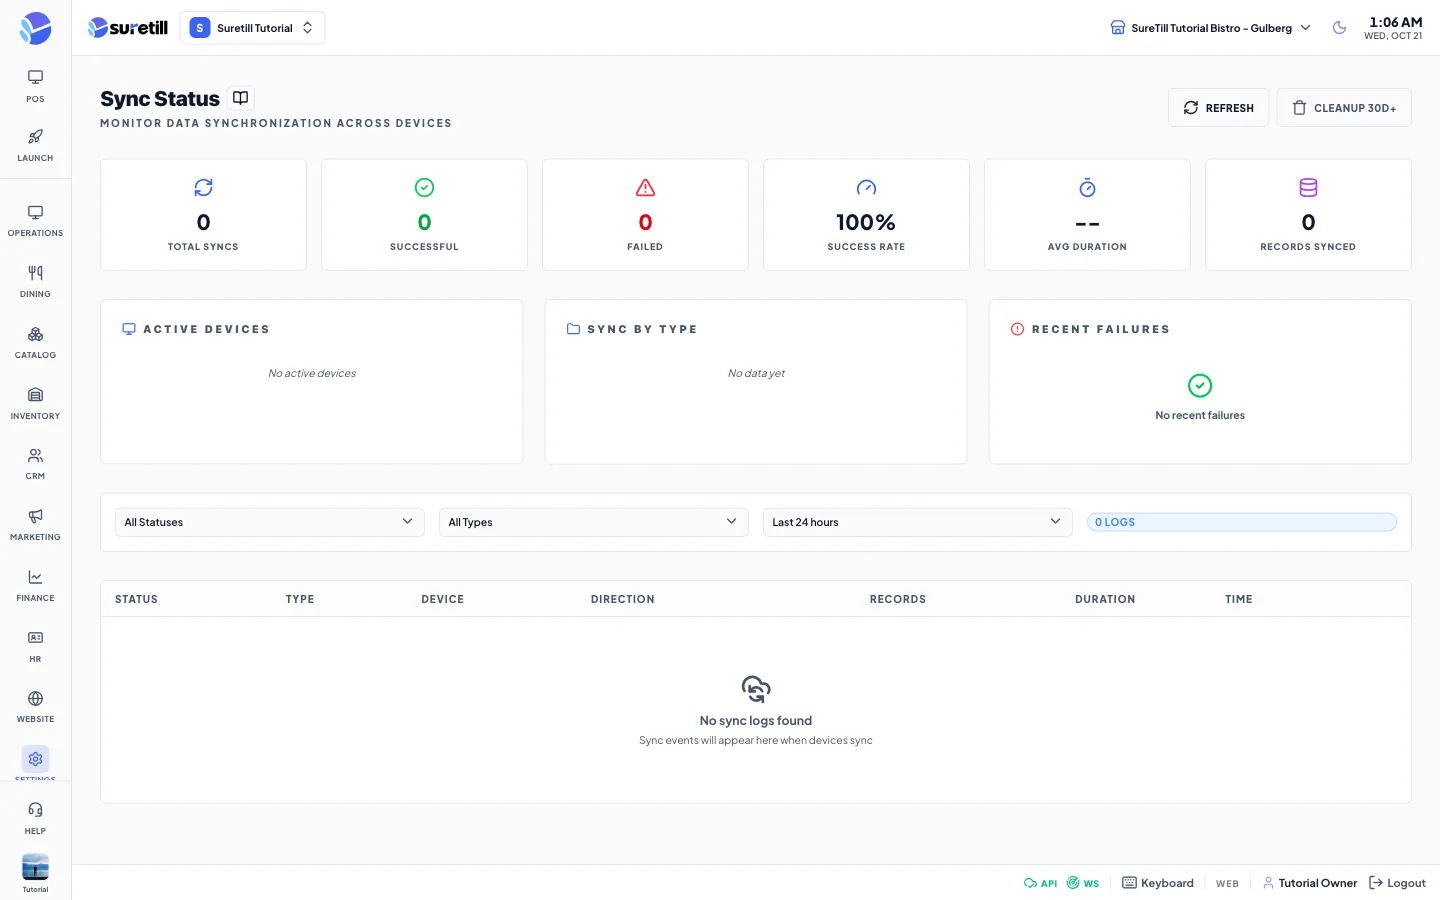The width and height of the screenshot is (1440, 900).
Task: Click the Records Synced stat card
Action: [1308, 215]
